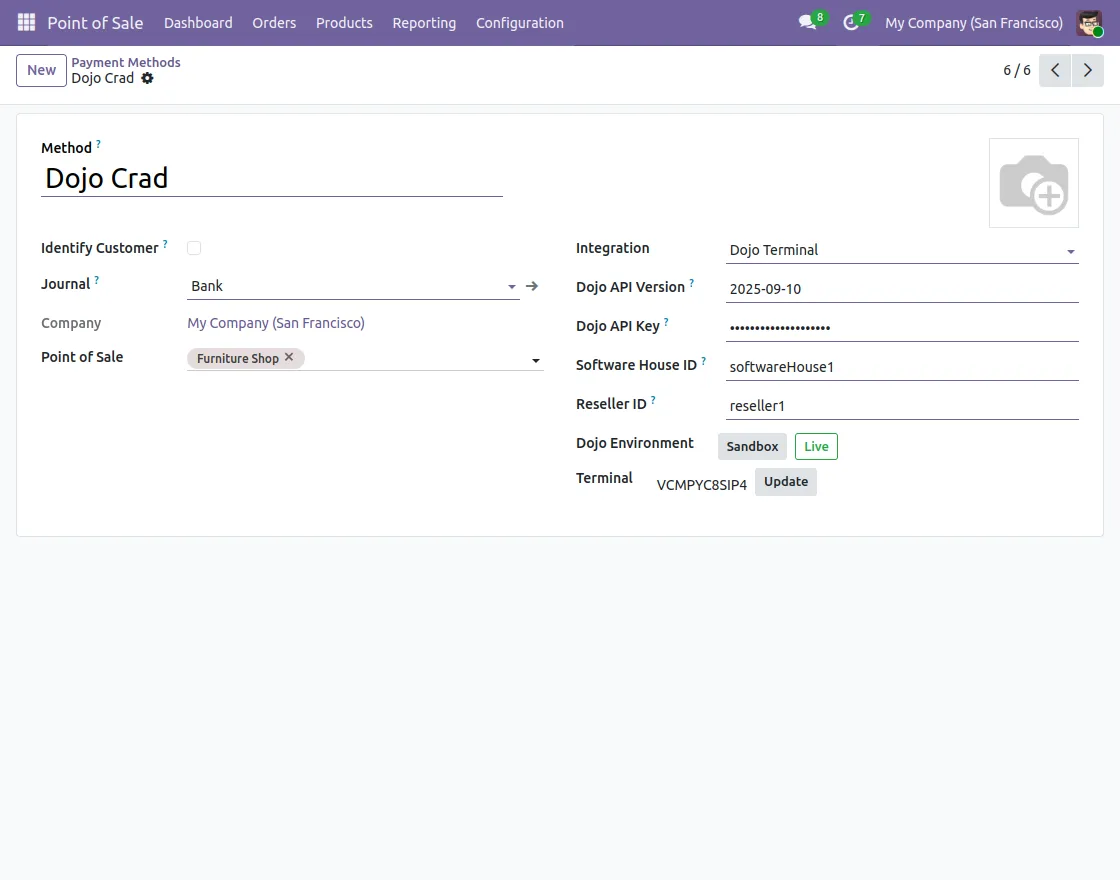This screenshot has width=1120, height=880.
Task: Open the activities clock icon
Action: click(x=850, y=22)
